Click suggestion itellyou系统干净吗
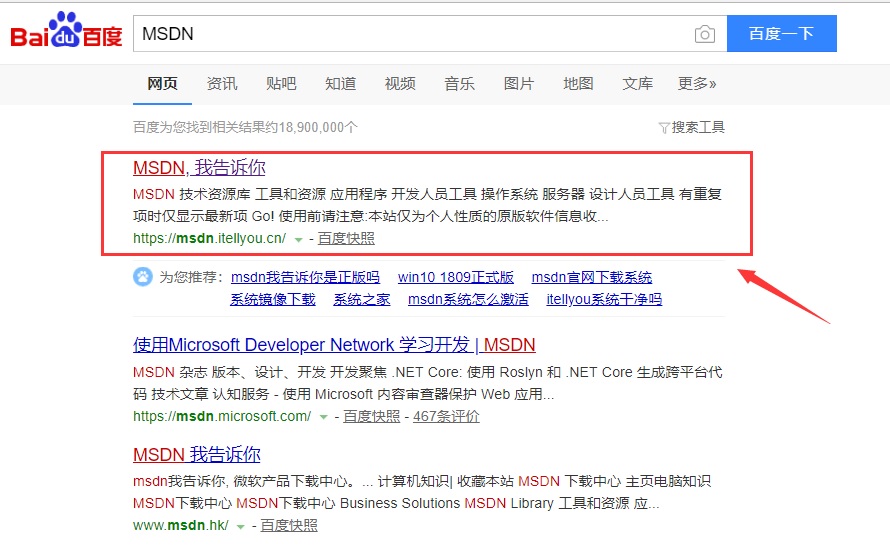 pos(604,299)
